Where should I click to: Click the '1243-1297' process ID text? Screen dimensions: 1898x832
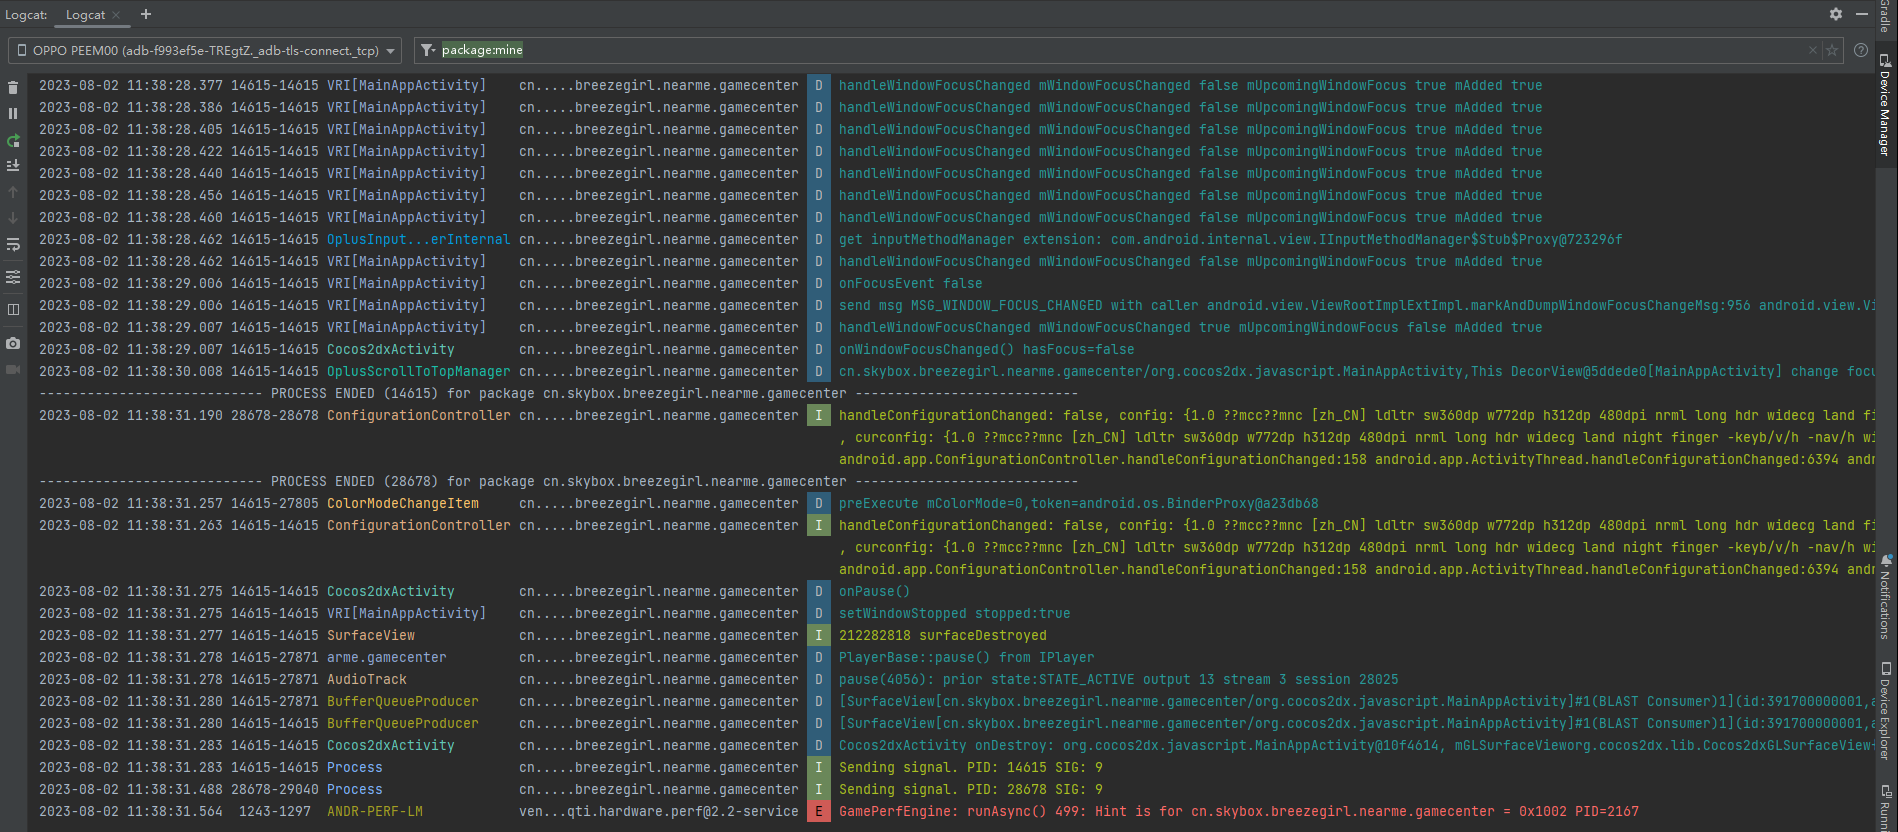(x=274, y=811)
